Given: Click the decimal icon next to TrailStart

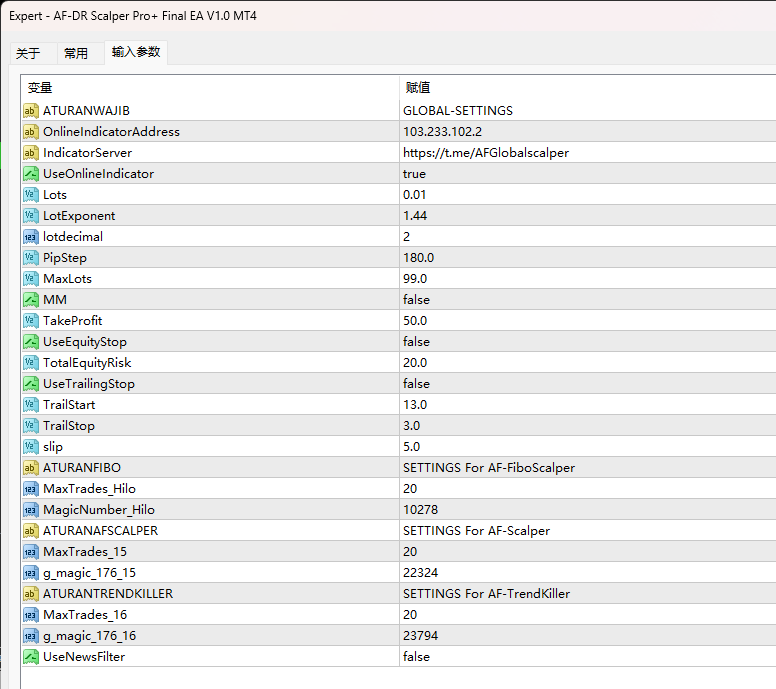Looking at the screenshot, I should tap(31, 404).
